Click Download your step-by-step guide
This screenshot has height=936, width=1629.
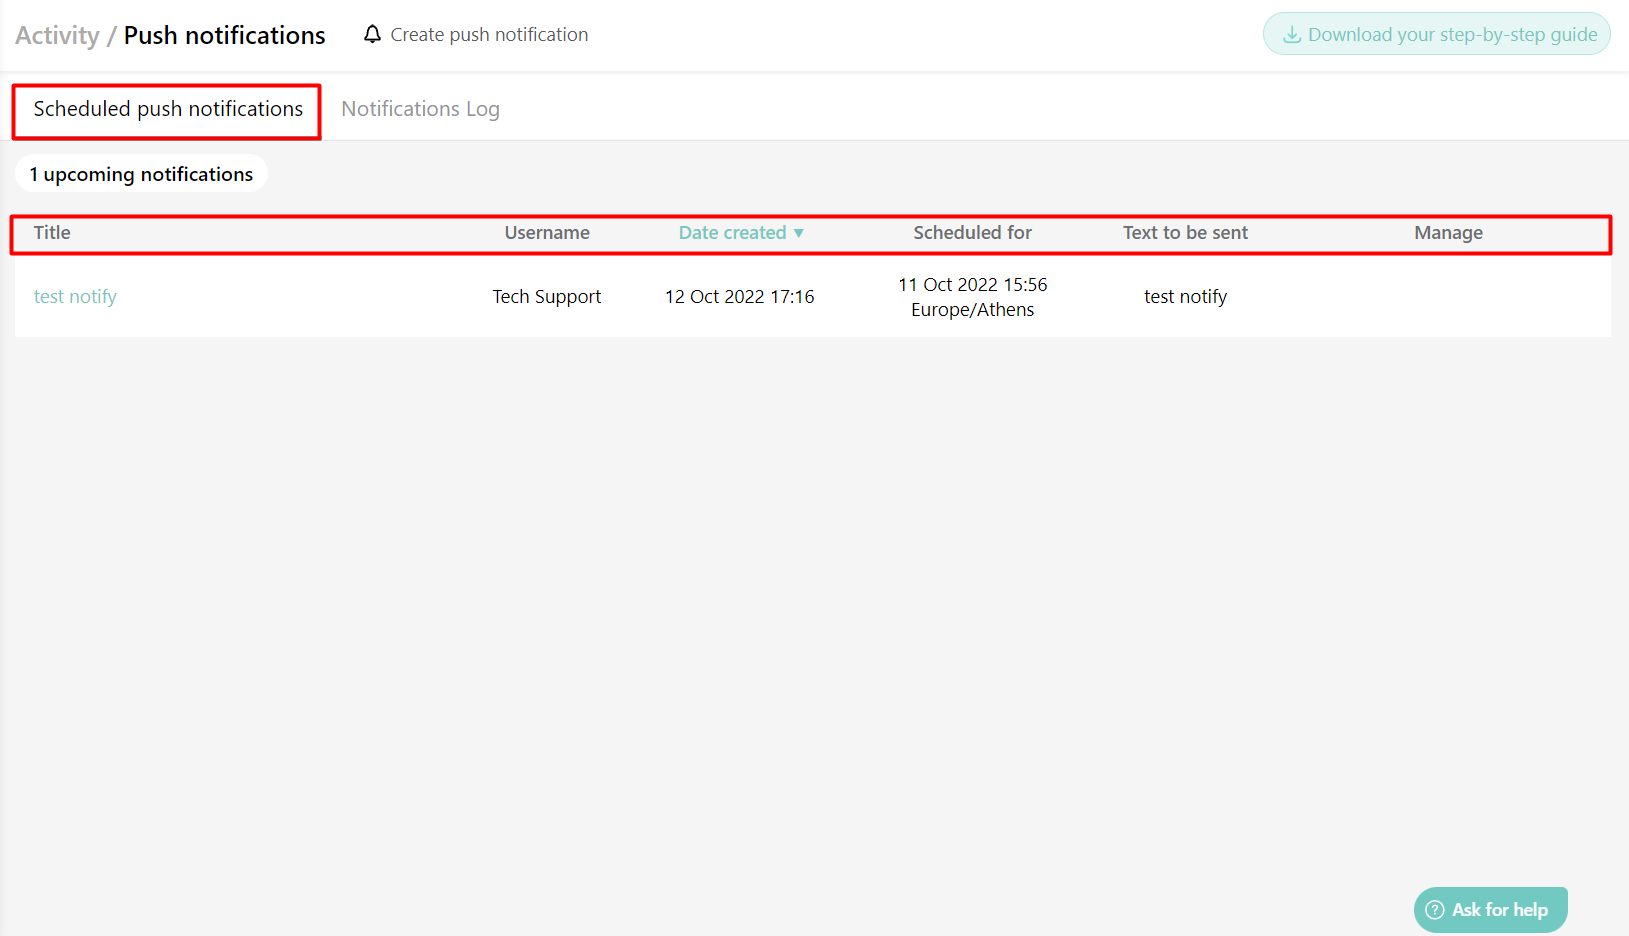coord(1436,33)
